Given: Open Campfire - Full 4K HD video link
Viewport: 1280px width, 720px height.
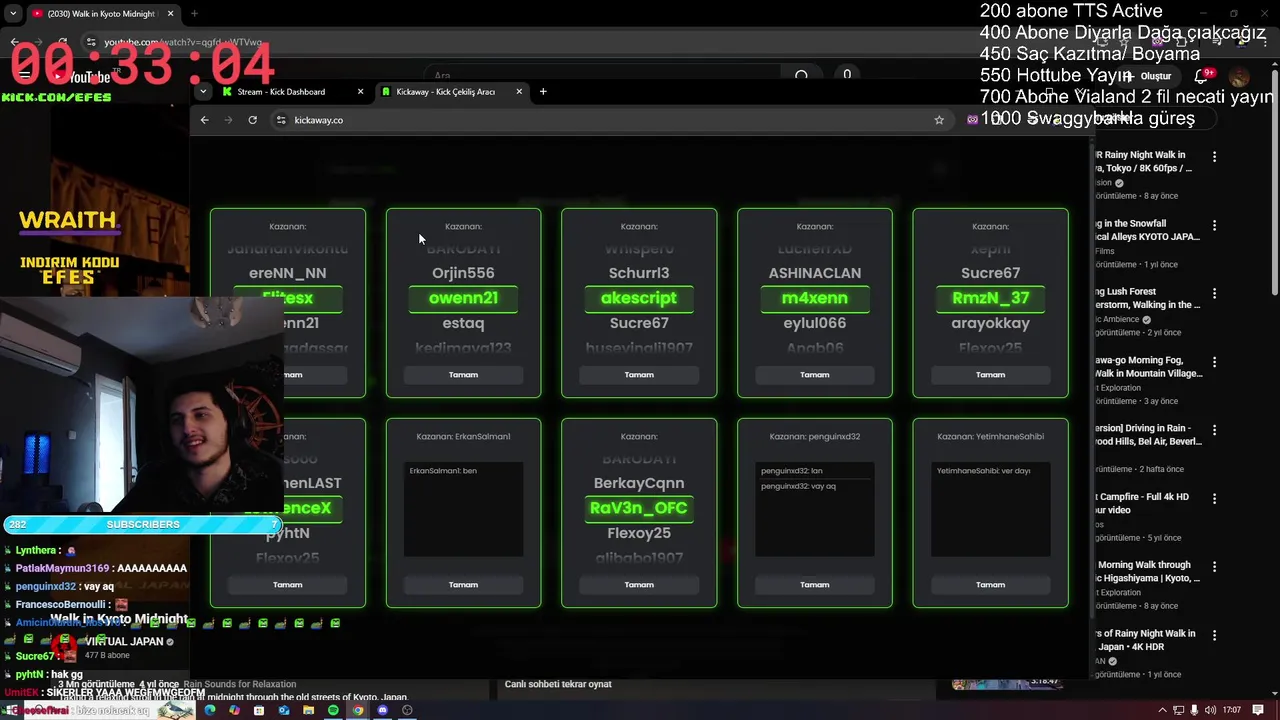Looking at the screenshot, I should 1143,503.
